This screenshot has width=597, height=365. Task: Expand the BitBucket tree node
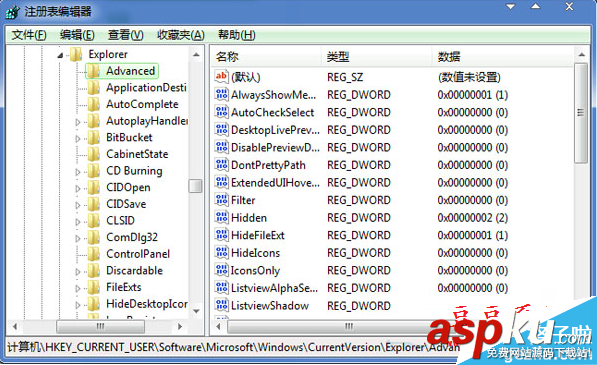78,139
